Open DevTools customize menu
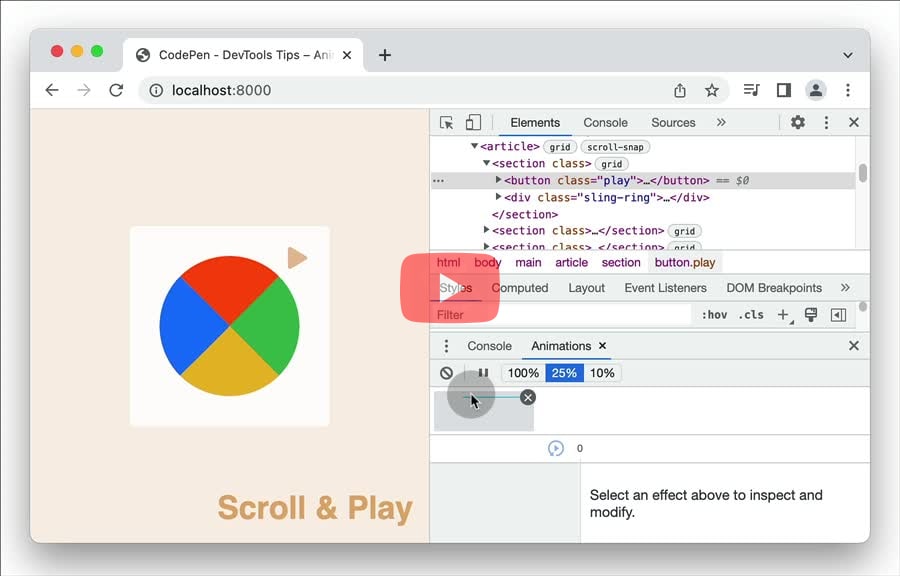The image size is (900, 576). click(x=826, y=122)
